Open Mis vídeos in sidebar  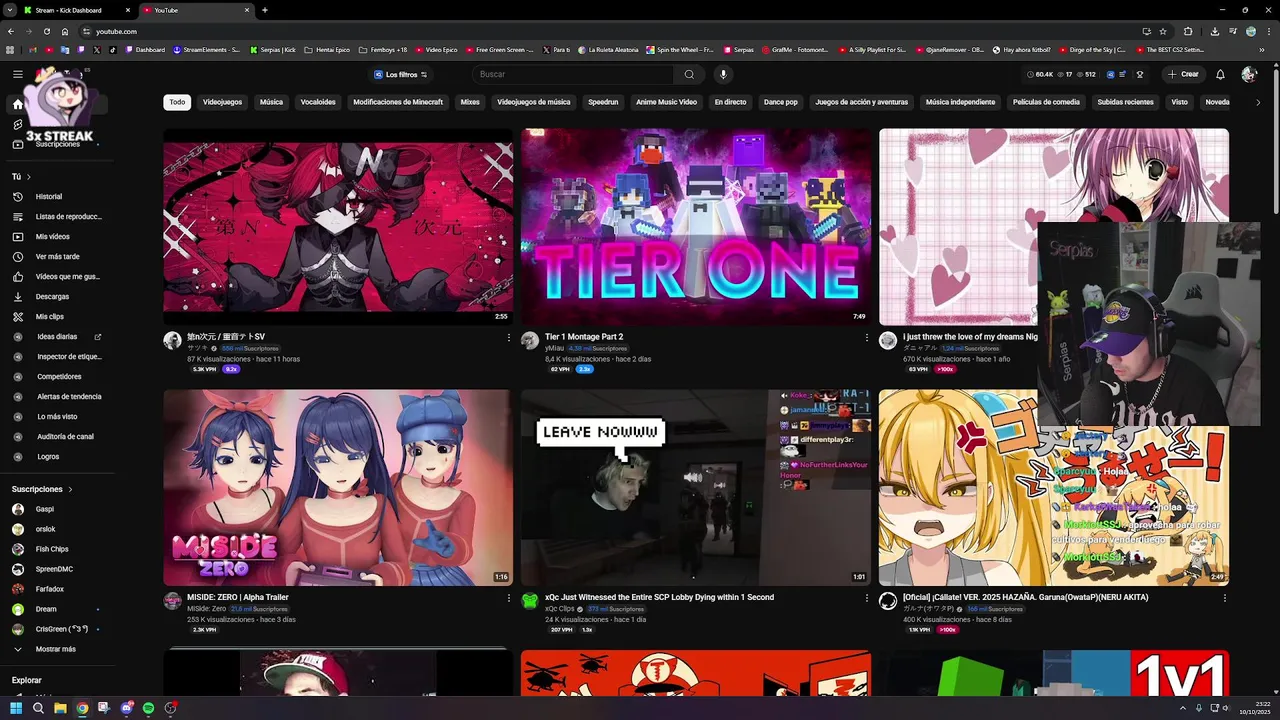(x=54, y=237)
